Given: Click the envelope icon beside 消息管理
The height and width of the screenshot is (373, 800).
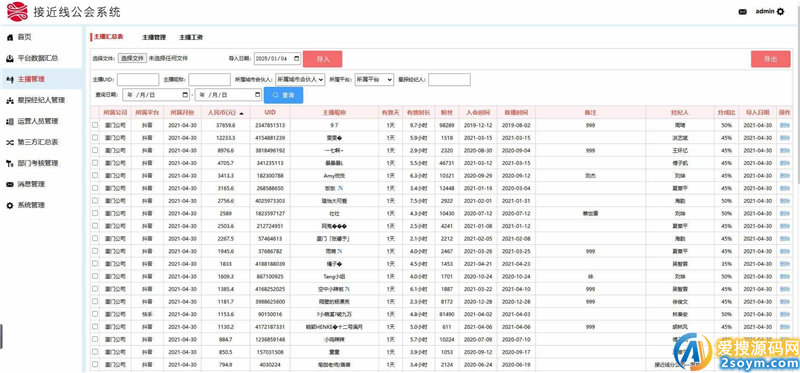Looking at the screenshot, I should click(9, 184).
